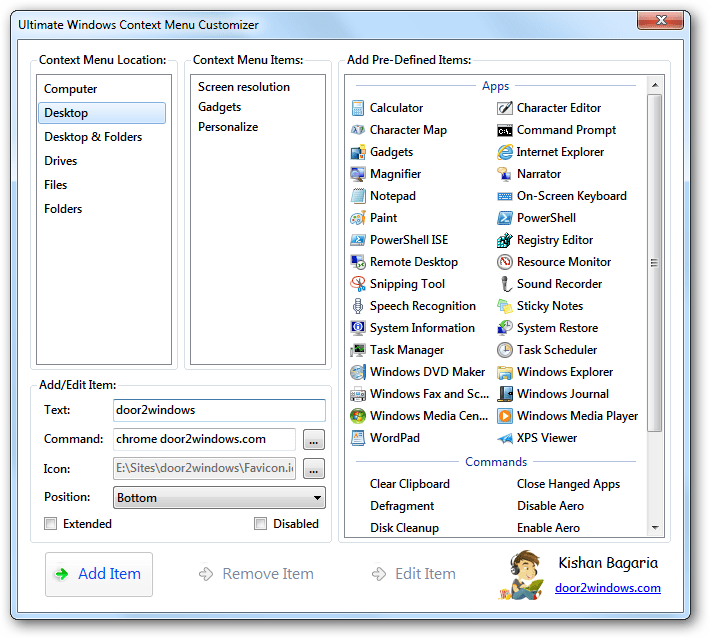
Task: Click the Internet Explorer icon
Action: 505,152
